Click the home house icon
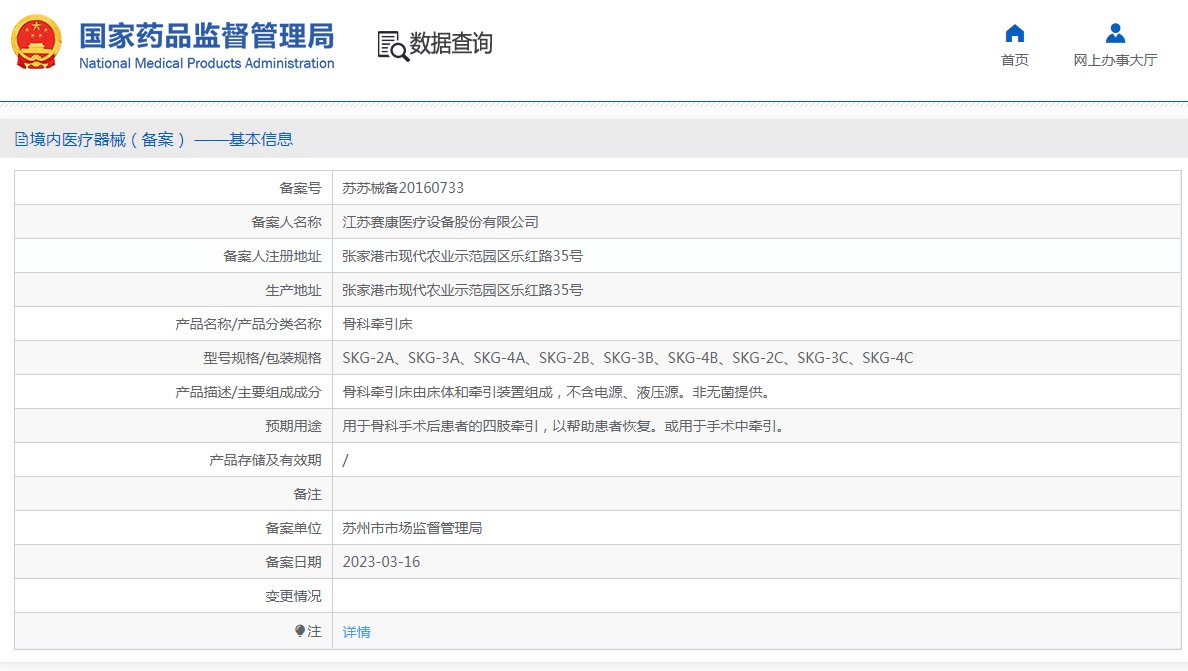This screenshot has width=1188, height=671. 1014,33
